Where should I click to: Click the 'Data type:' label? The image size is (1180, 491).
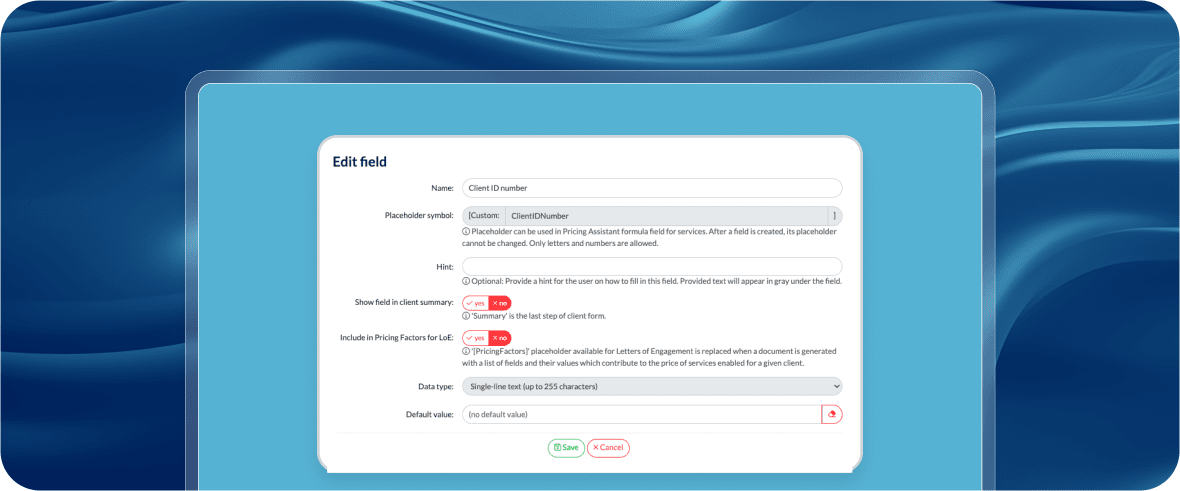click(x=435, y=386)
